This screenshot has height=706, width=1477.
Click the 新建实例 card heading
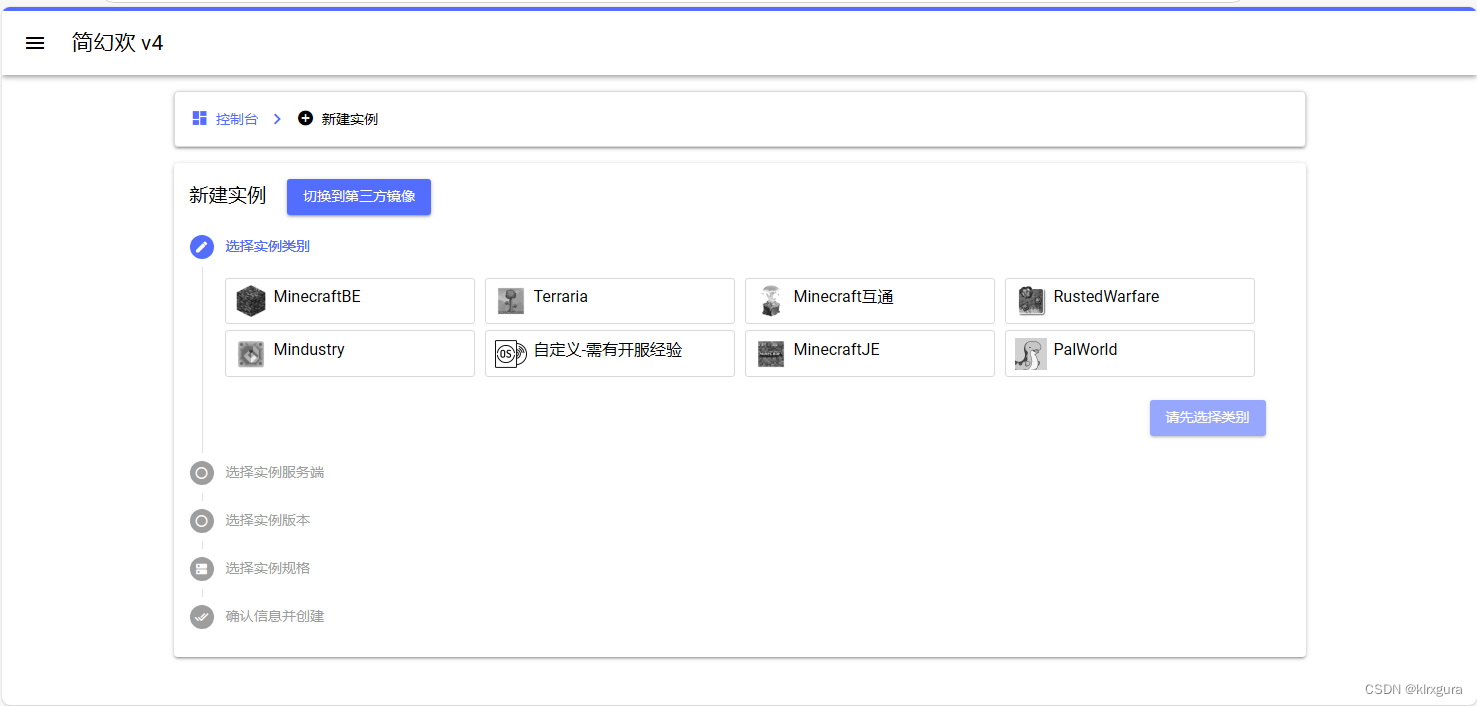(x=227, y=196)
